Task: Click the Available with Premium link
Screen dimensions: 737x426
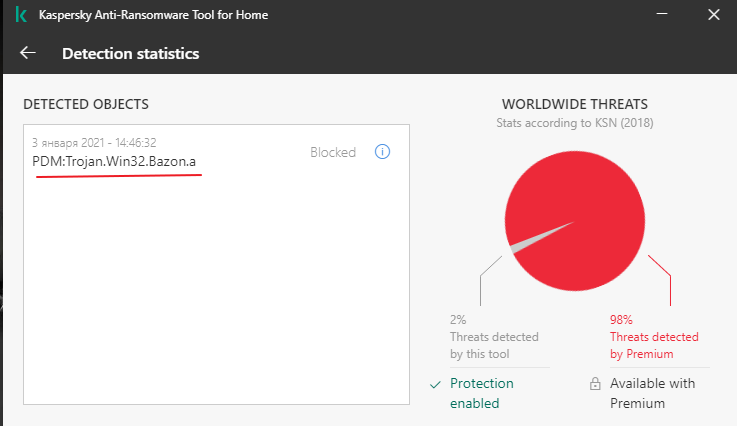Action: coord(652,393)
